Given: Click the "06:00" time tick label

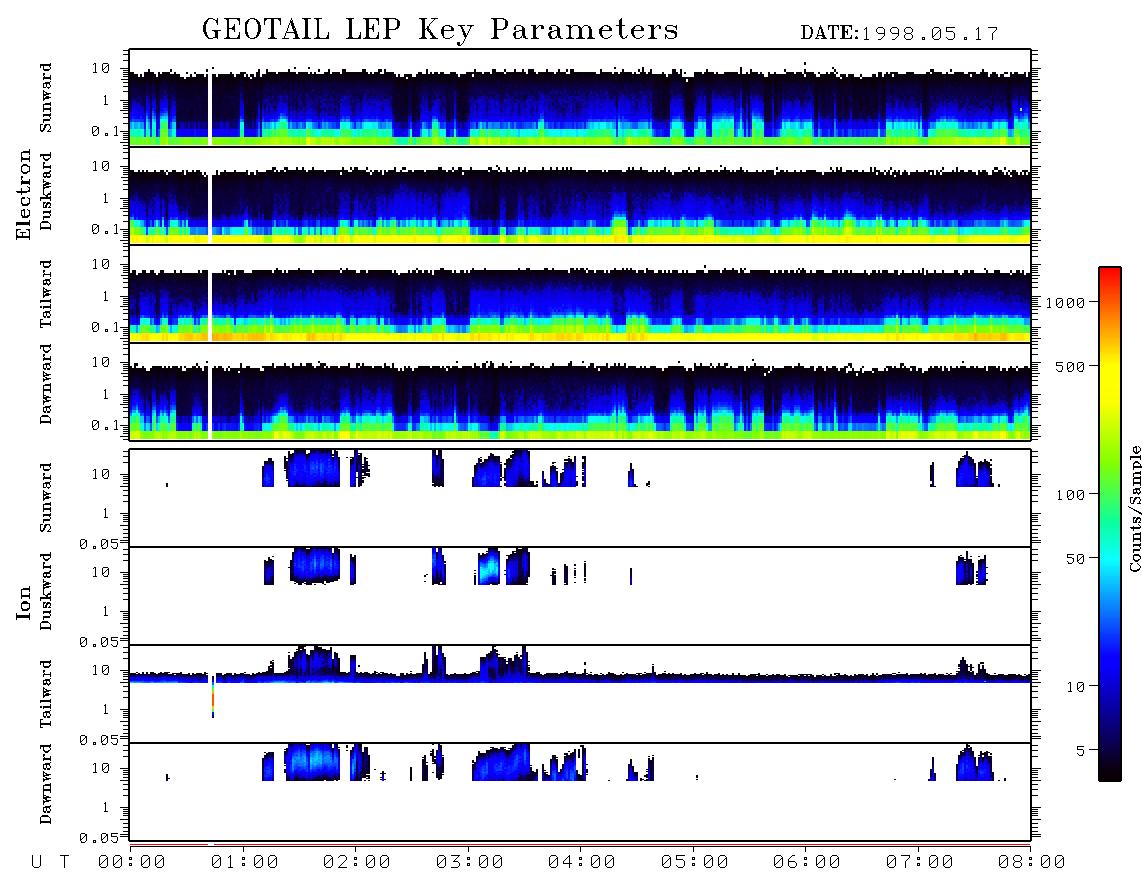Looking at the screenshot, I should [x=806, y=863].
